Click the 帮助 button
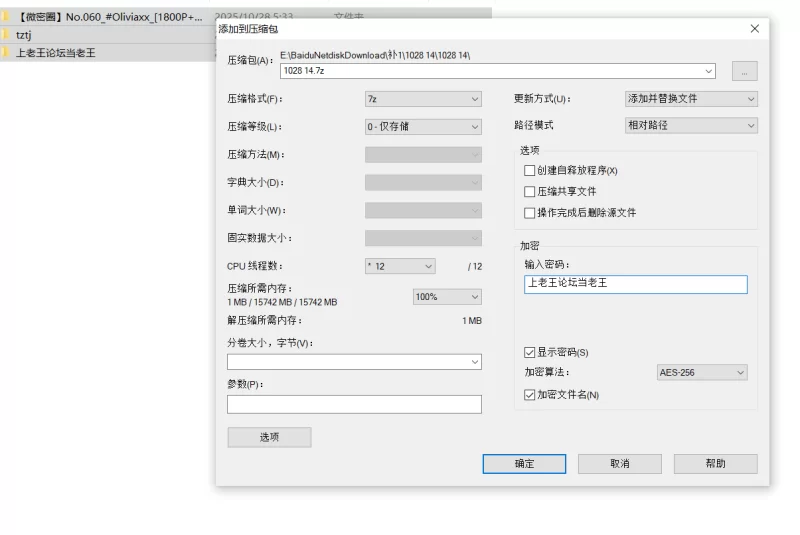This screenshot has height=535, width=800. pyautogui.click(x=715, y=464)
